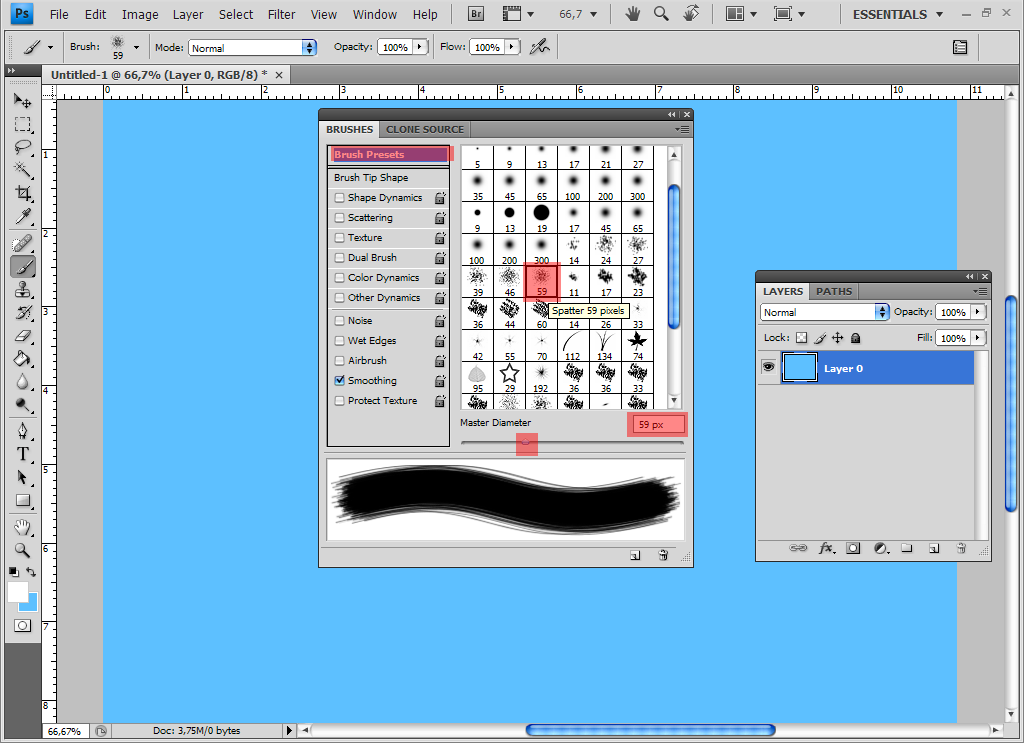Swap foreground and background colors
The width and height of the screenshot is (1024, 743).
coord(31,572)
